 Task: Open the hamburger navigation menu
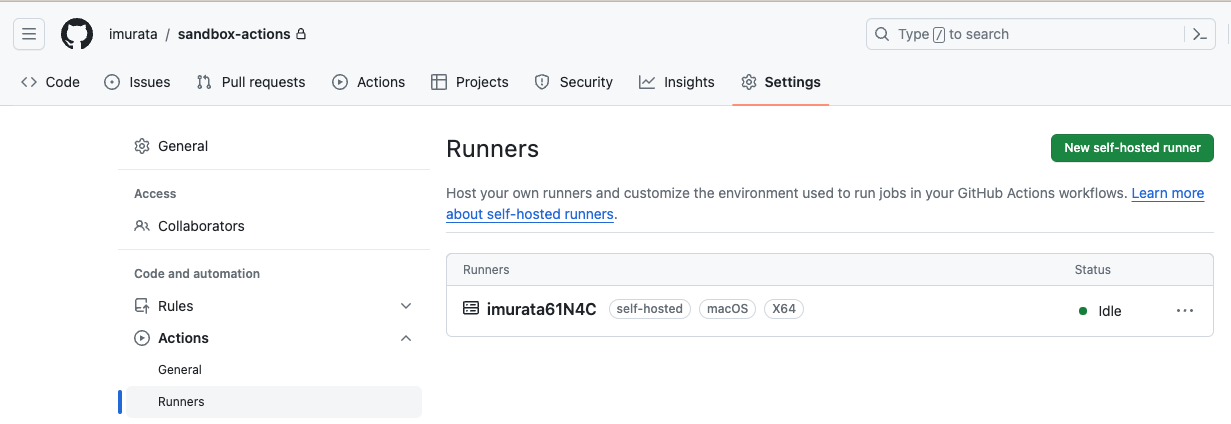29,34
